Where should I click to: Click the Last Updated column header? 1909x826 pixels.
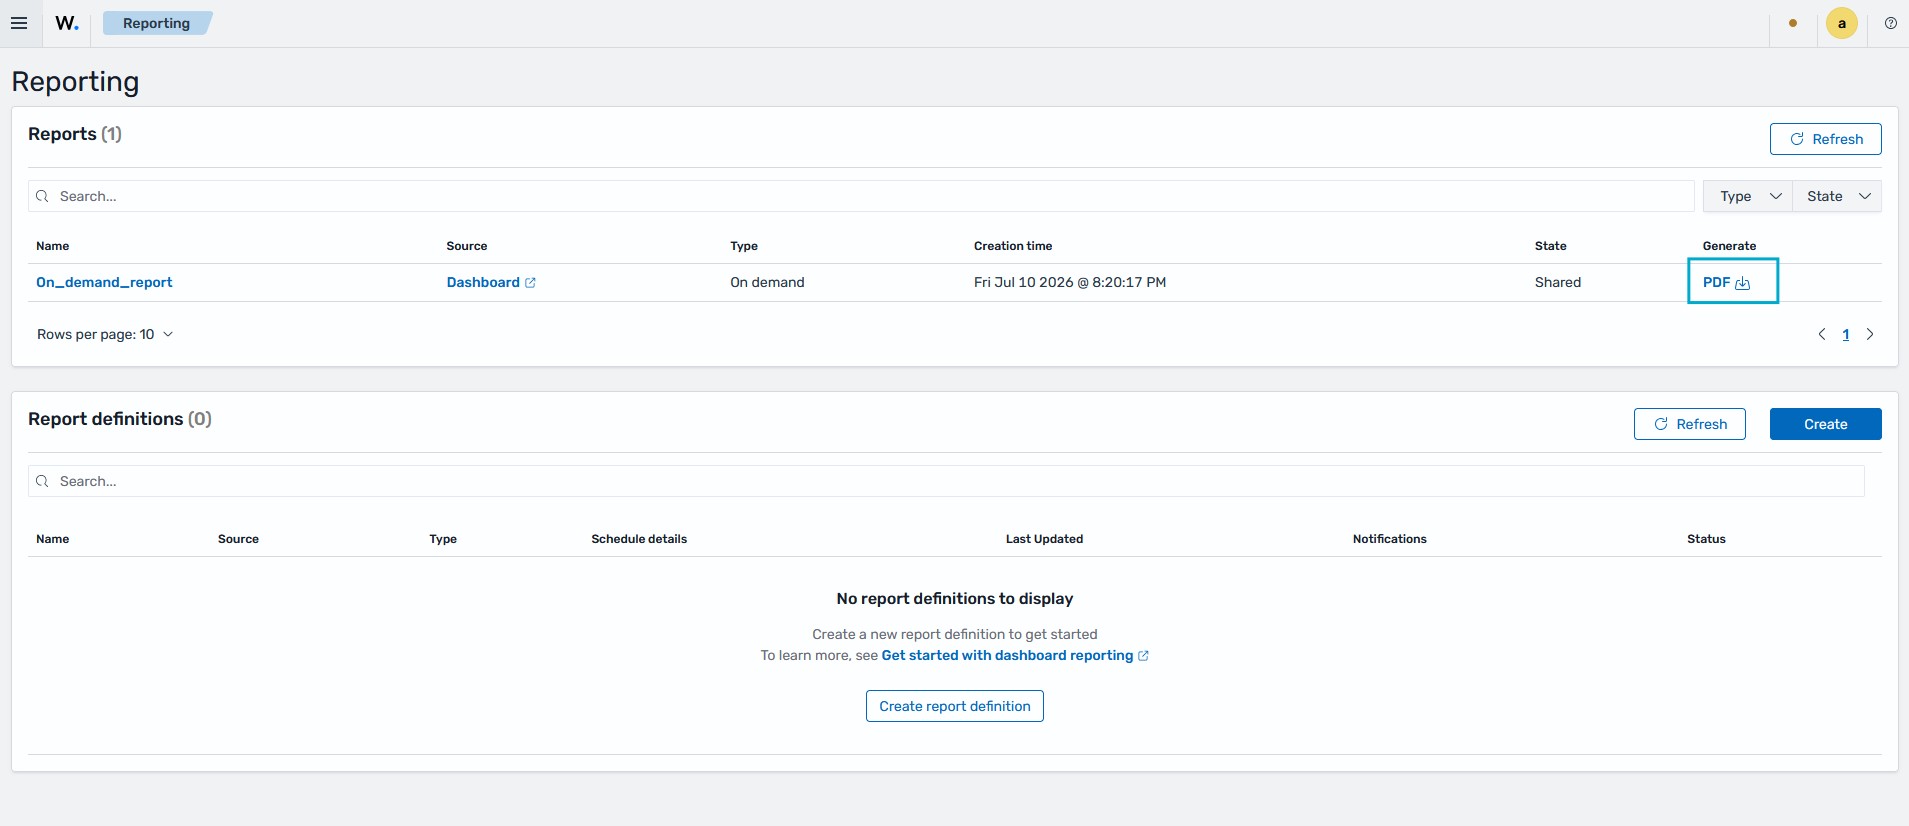(x=1044, y=539)
